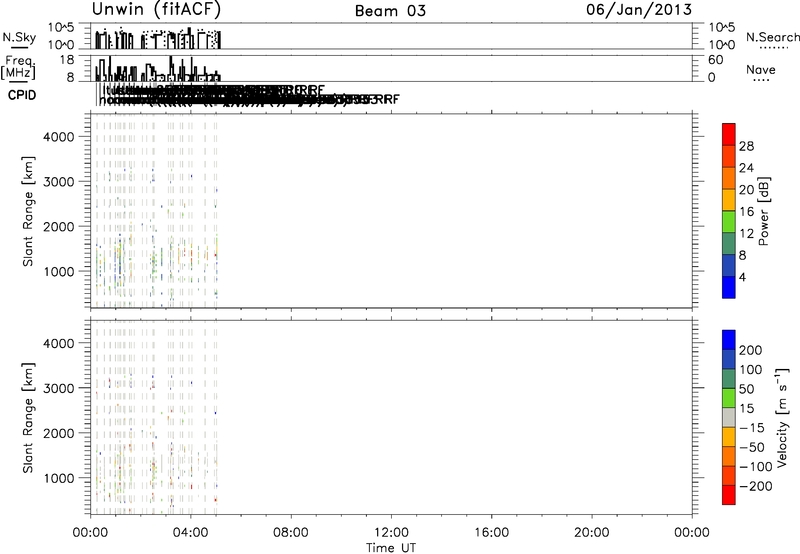Click the '12:00' time tick label

coord(391,533)
